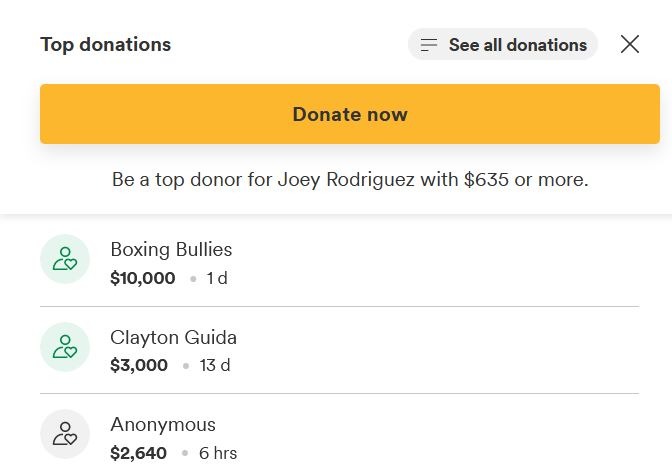Click the dot separator after $3,000
The image size is (672, 470).
tap(185, 366)
